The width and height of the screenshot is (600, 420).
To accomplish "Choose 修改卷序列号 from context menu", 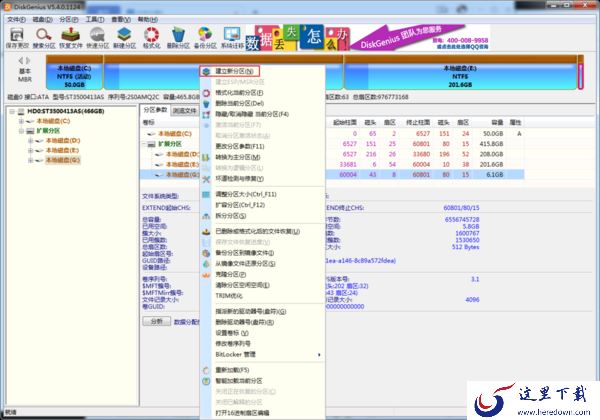I will click(233, 344).
